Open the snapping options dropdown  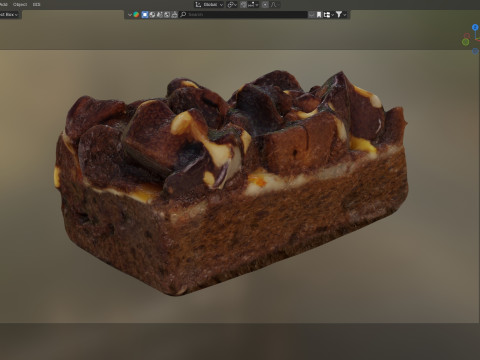click(253, 5)
